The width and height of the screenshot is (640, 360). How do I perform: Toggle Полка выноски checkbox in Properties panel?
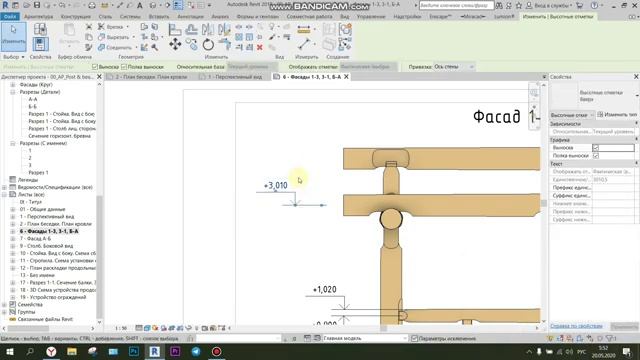click(596, 156)
